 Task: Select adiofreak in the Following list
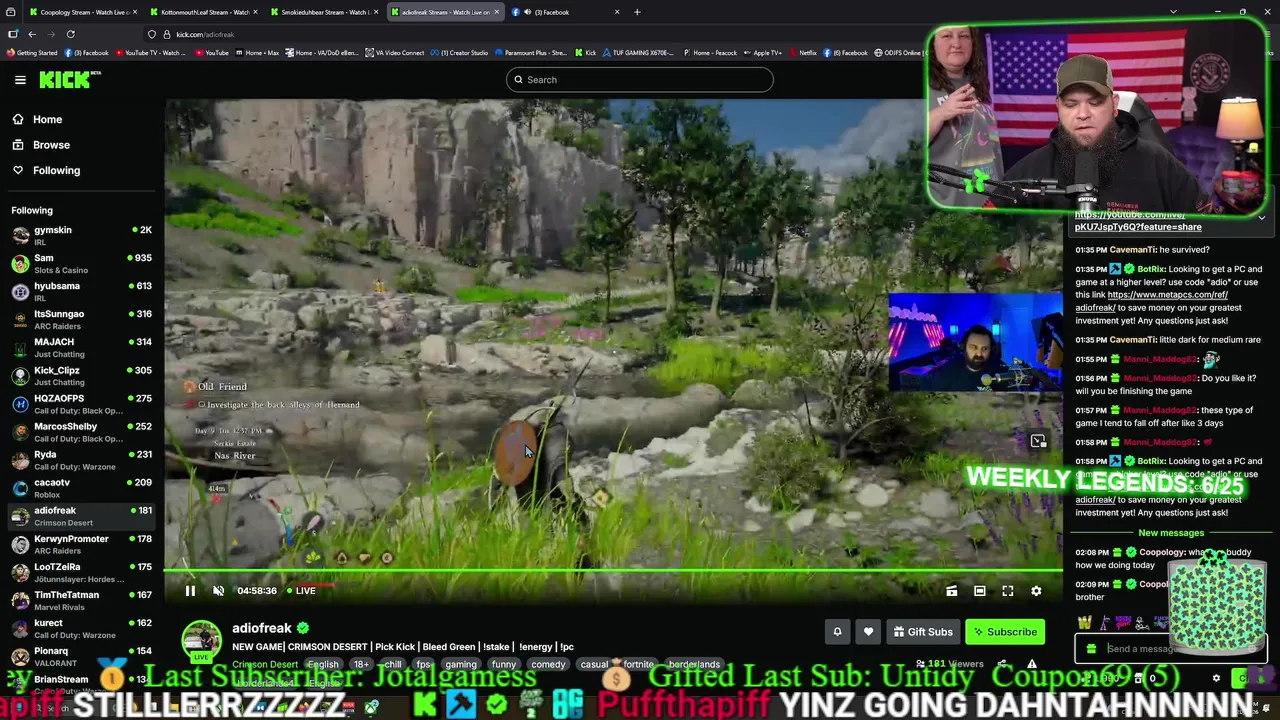[82, 516]
